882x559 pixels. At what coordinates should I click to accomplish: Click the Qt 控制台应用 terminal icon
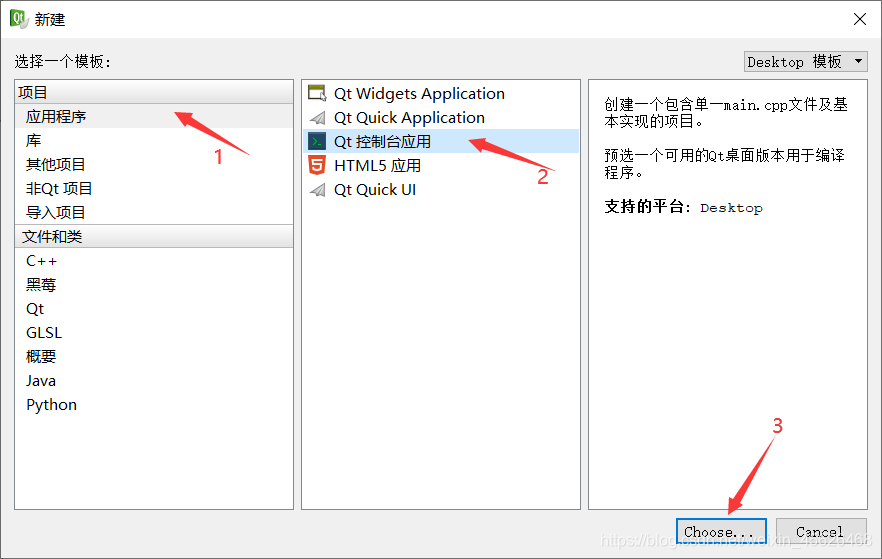[x=317, y=142]
